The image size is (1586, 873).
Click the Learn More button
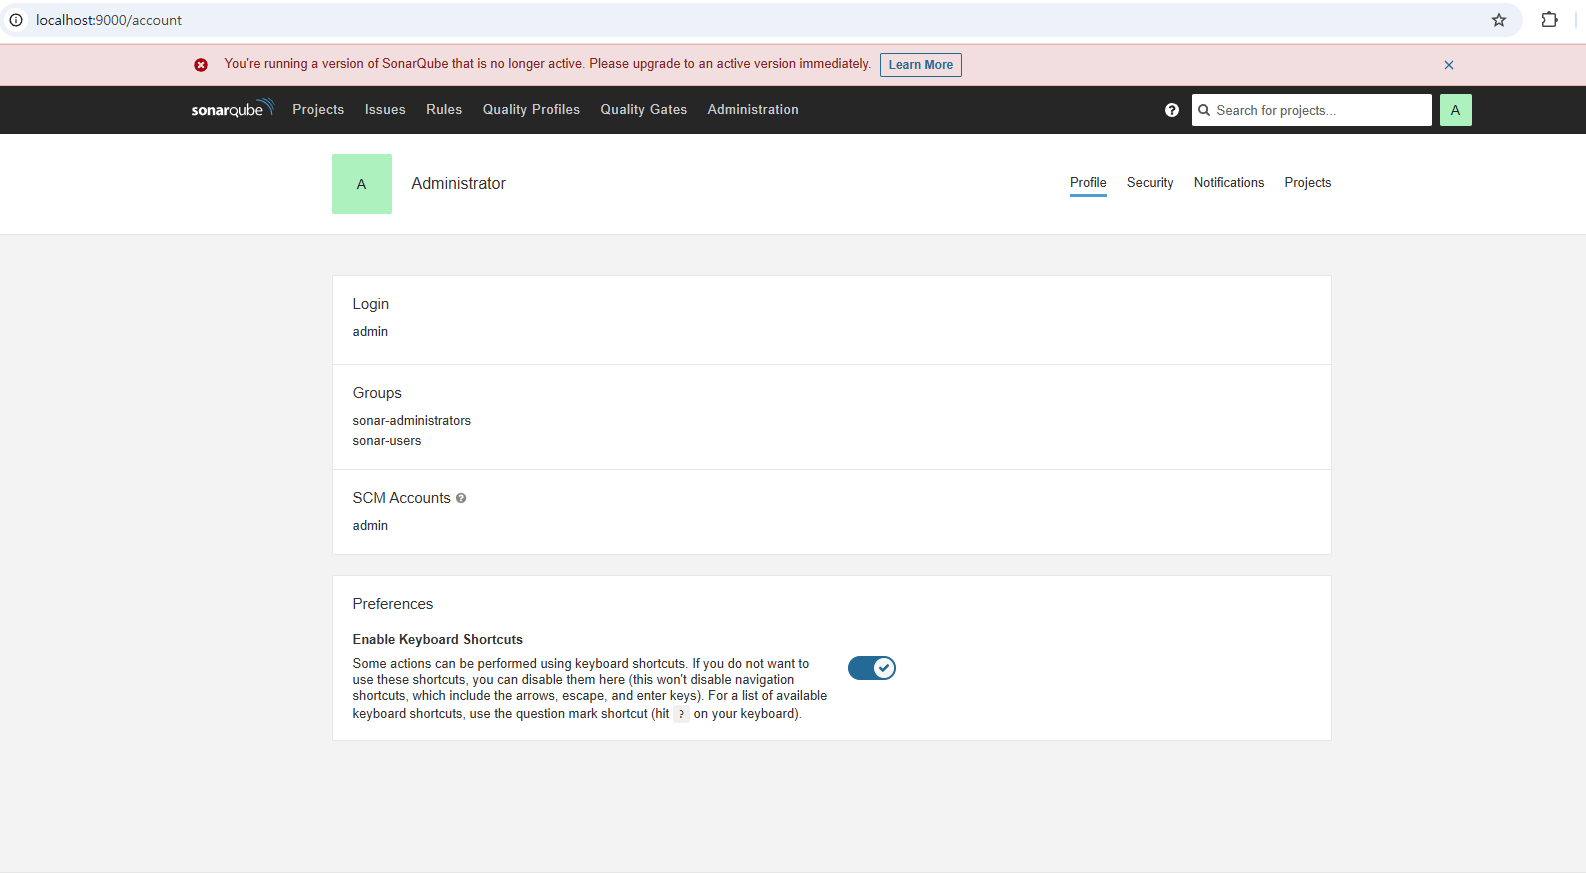pos(920,65)
